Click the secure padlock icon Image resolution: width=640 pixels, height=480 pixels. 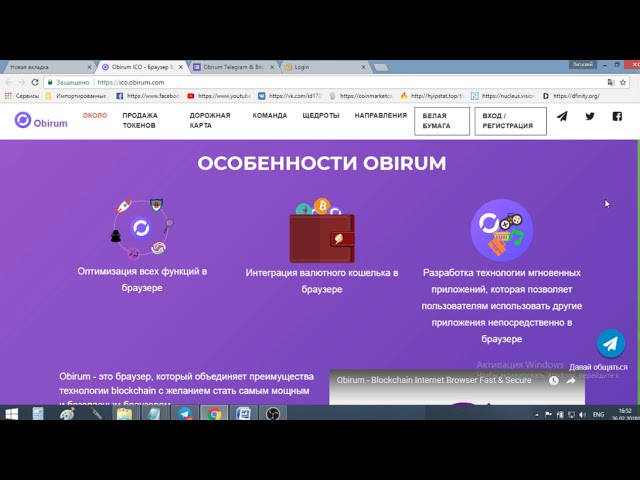tap(50, 82)
